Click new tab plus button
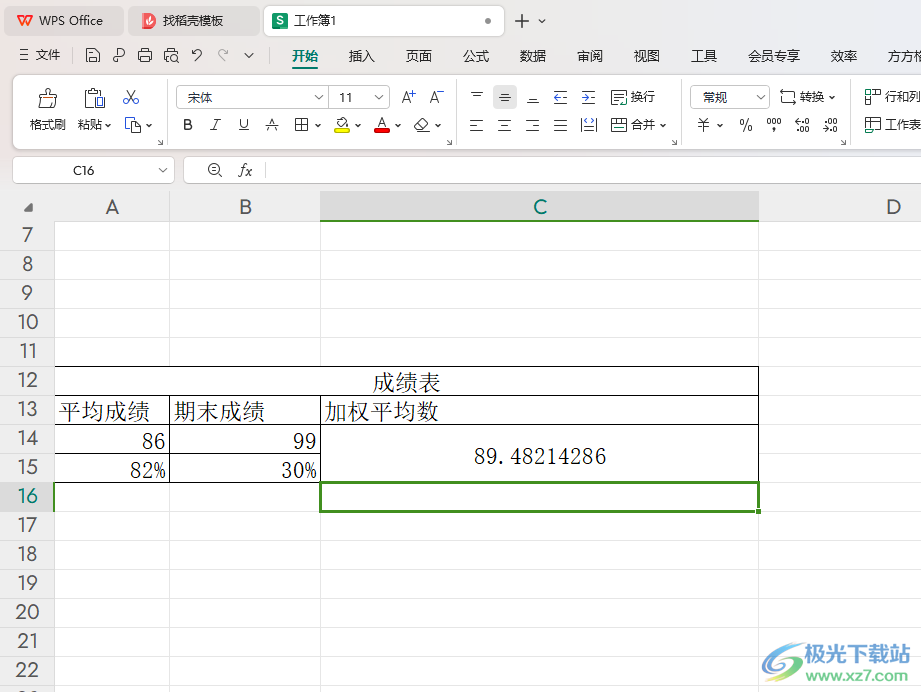Viewport: 921px width, 692px height. click(x=522, y=21)
